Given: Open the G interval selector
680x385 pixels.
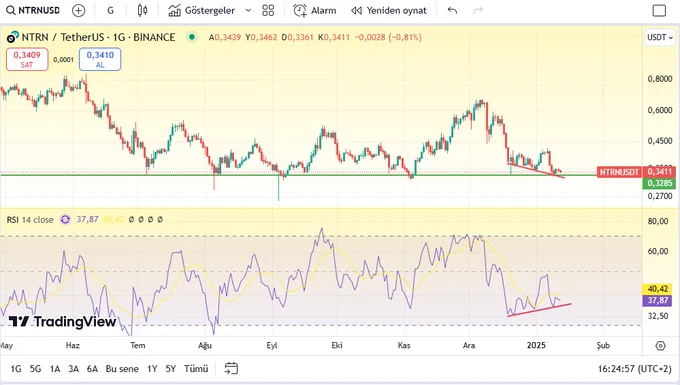Looking at the screenshot, I should click(x=111, y=10).
